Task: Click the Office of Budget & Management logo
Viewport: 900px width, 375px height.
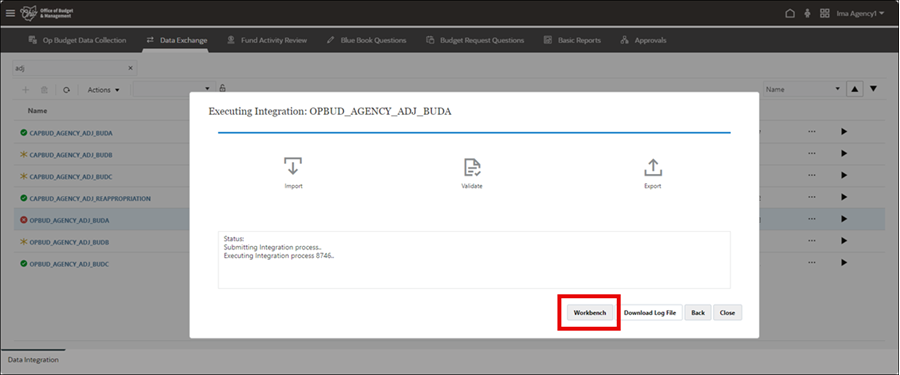Action: coord(47,13)
